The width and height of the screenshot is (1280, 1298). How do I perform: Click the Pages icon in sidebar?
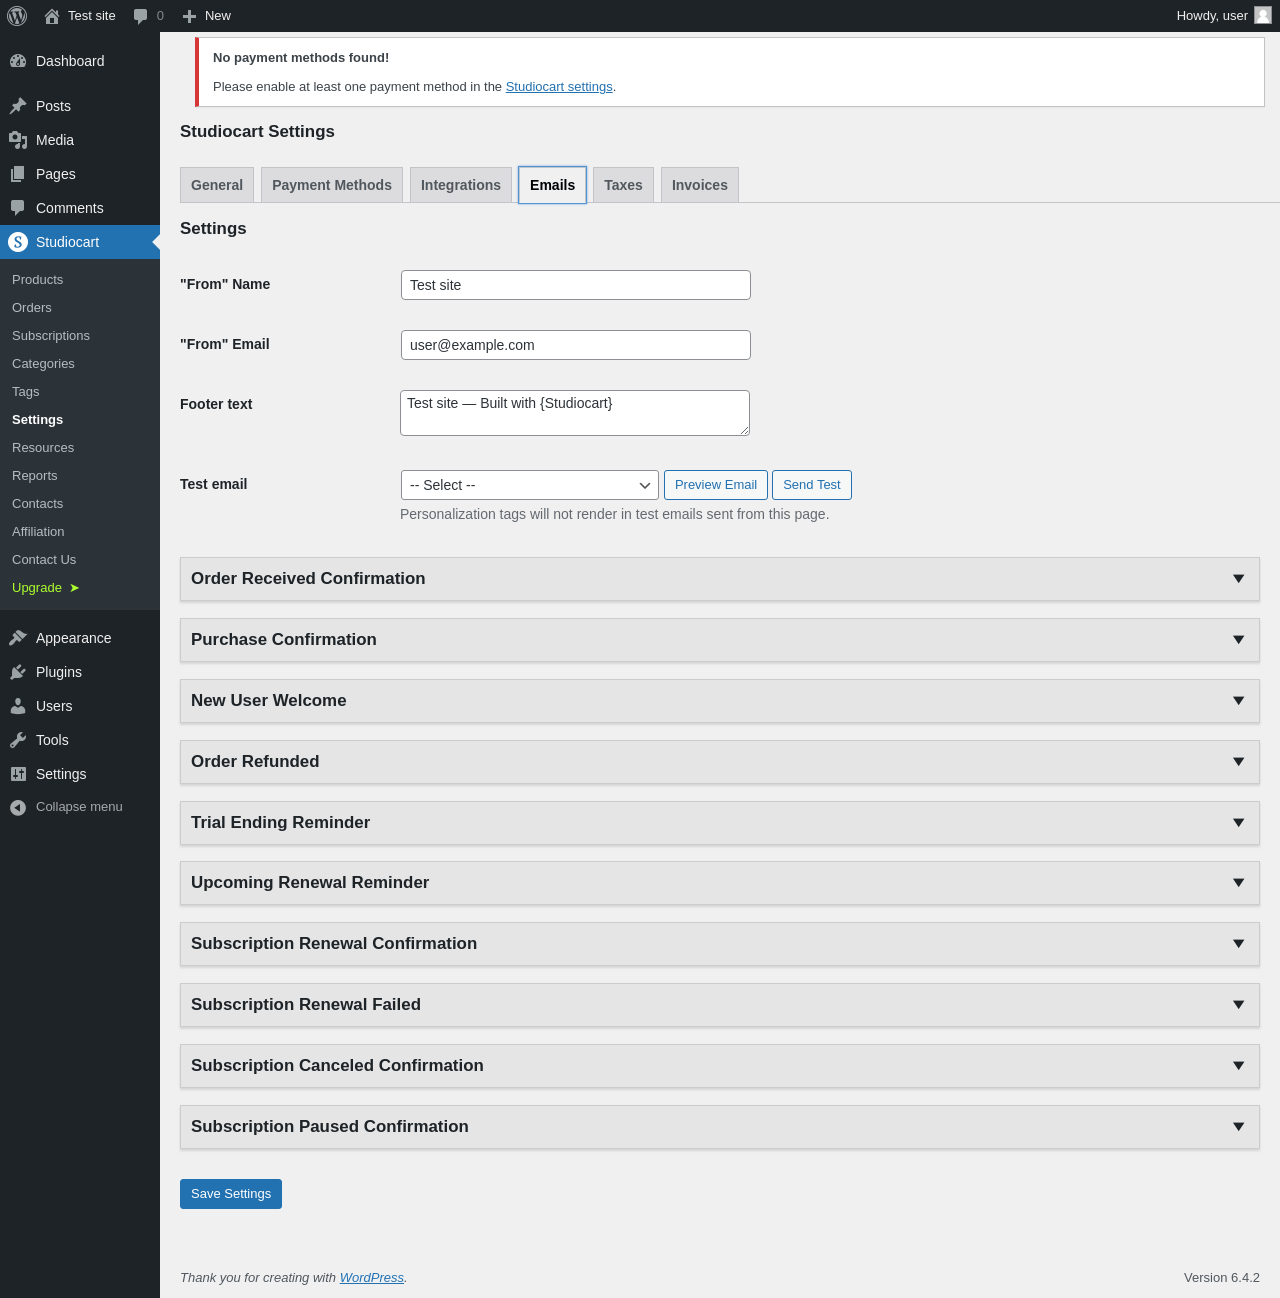click(18, 174)
